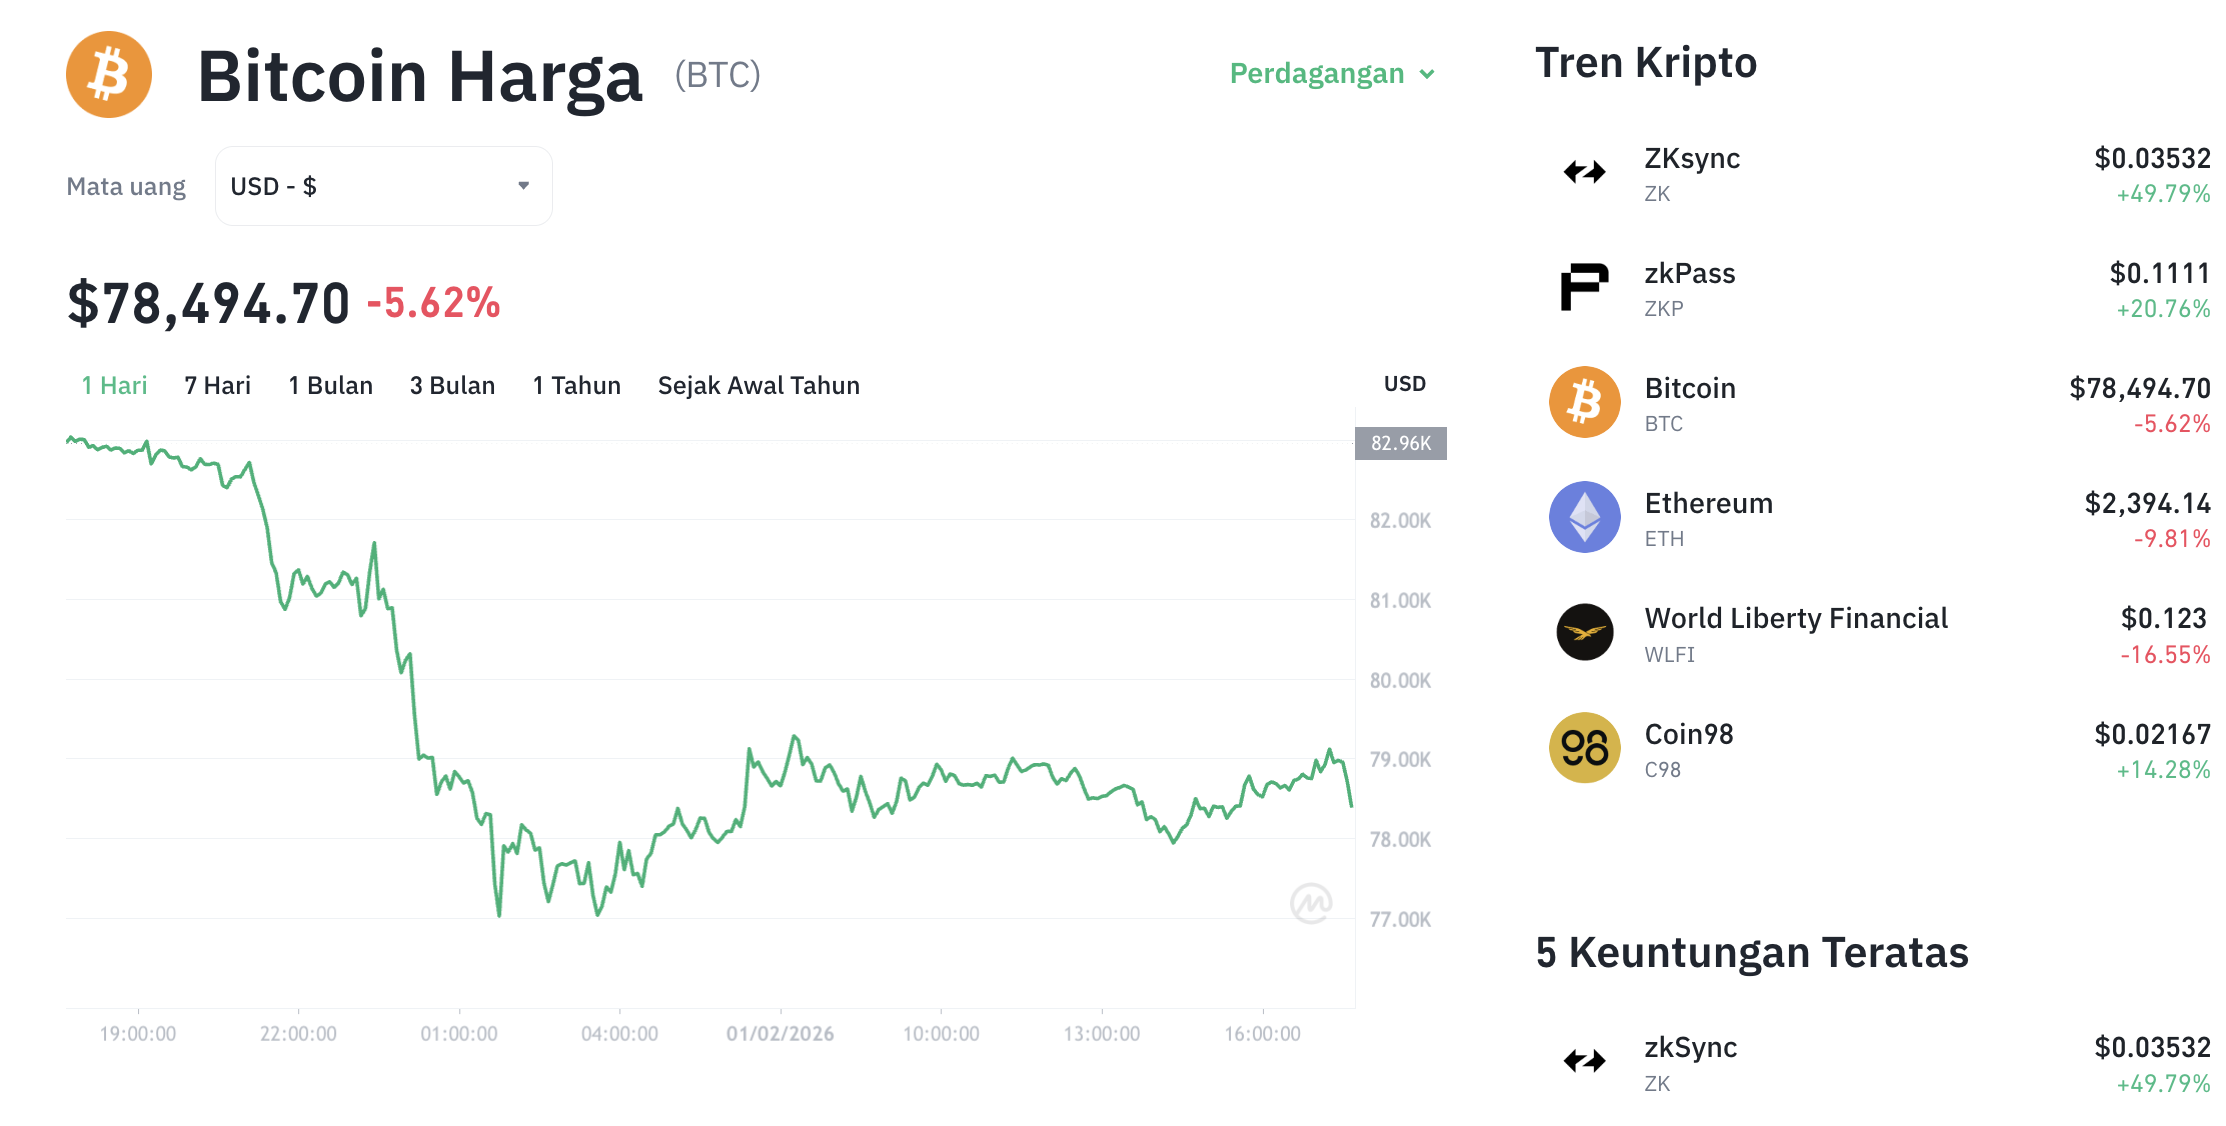
Task: Click the Bitcoin logo icon in the header
Action: tap(107, 74)
